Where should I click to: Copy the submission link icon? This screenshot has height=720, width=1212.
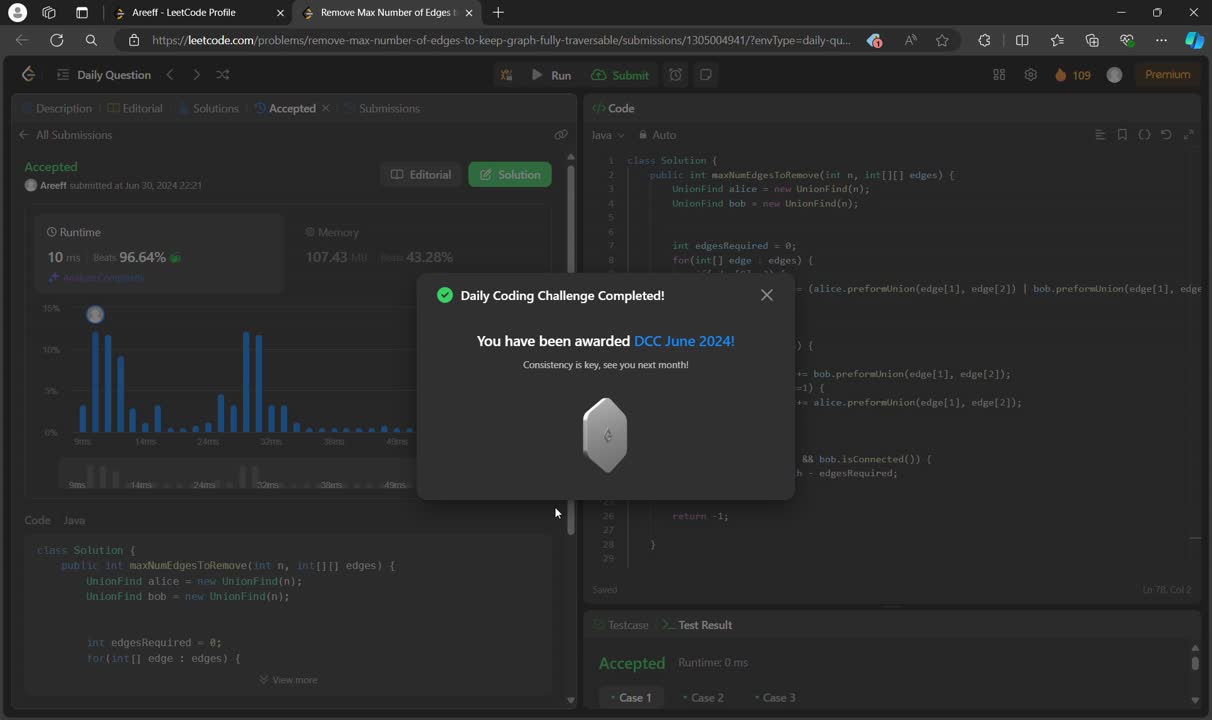coord(560,135)
